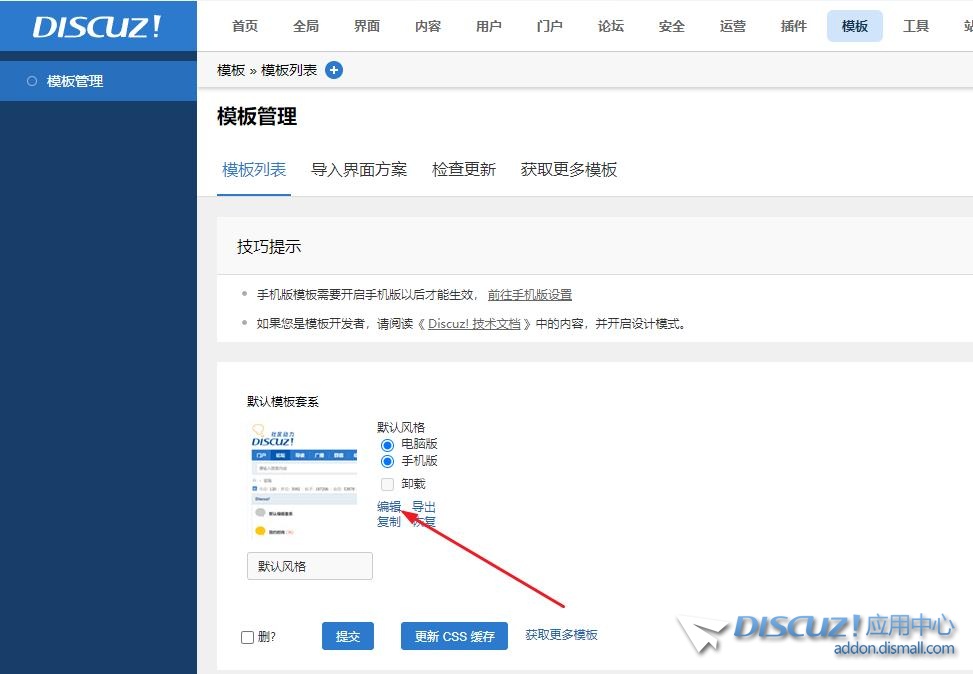Follow the 前往手机版设置 link
The height and width of the screenshot is (674, 973).
(530, 295)
